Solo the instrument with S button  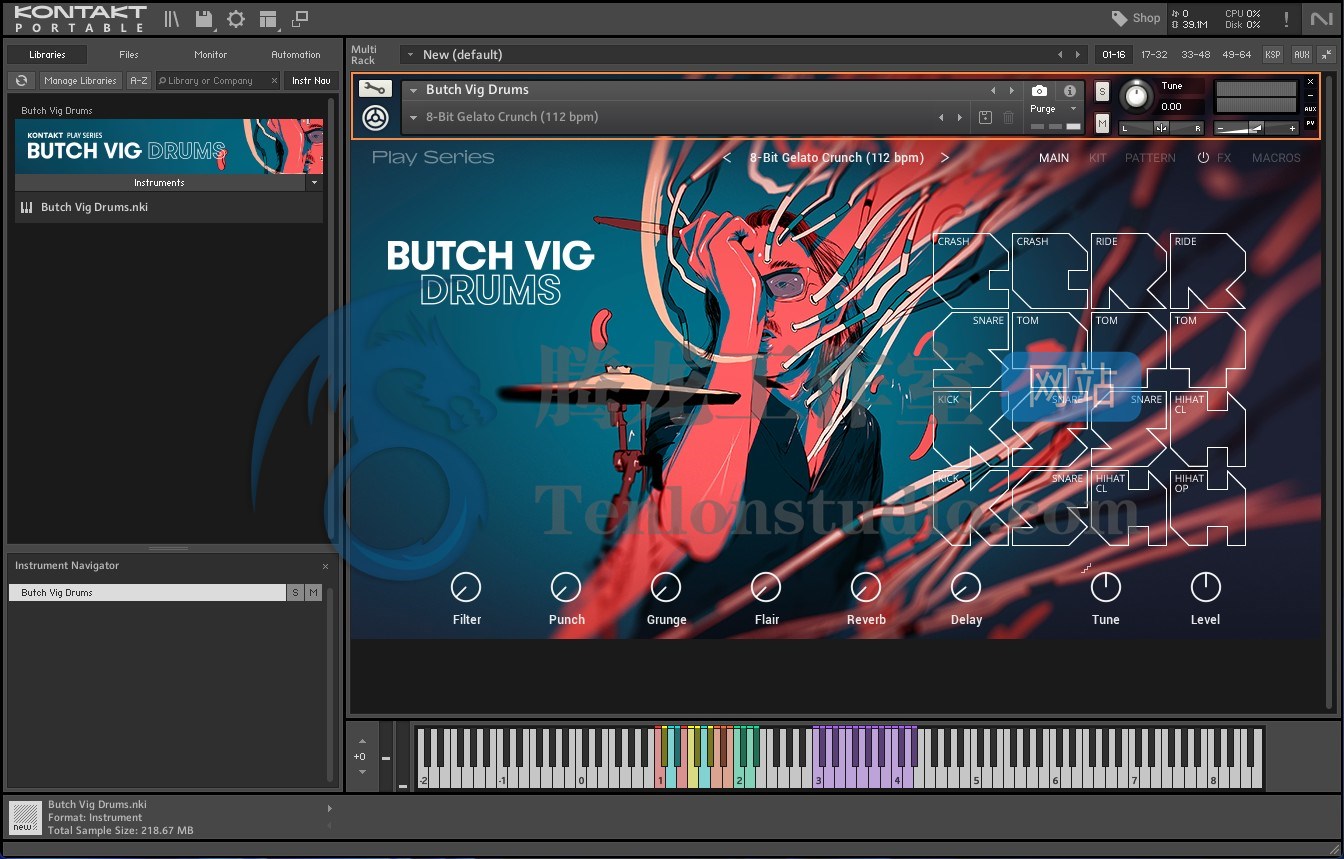[x=1102, y=91]
